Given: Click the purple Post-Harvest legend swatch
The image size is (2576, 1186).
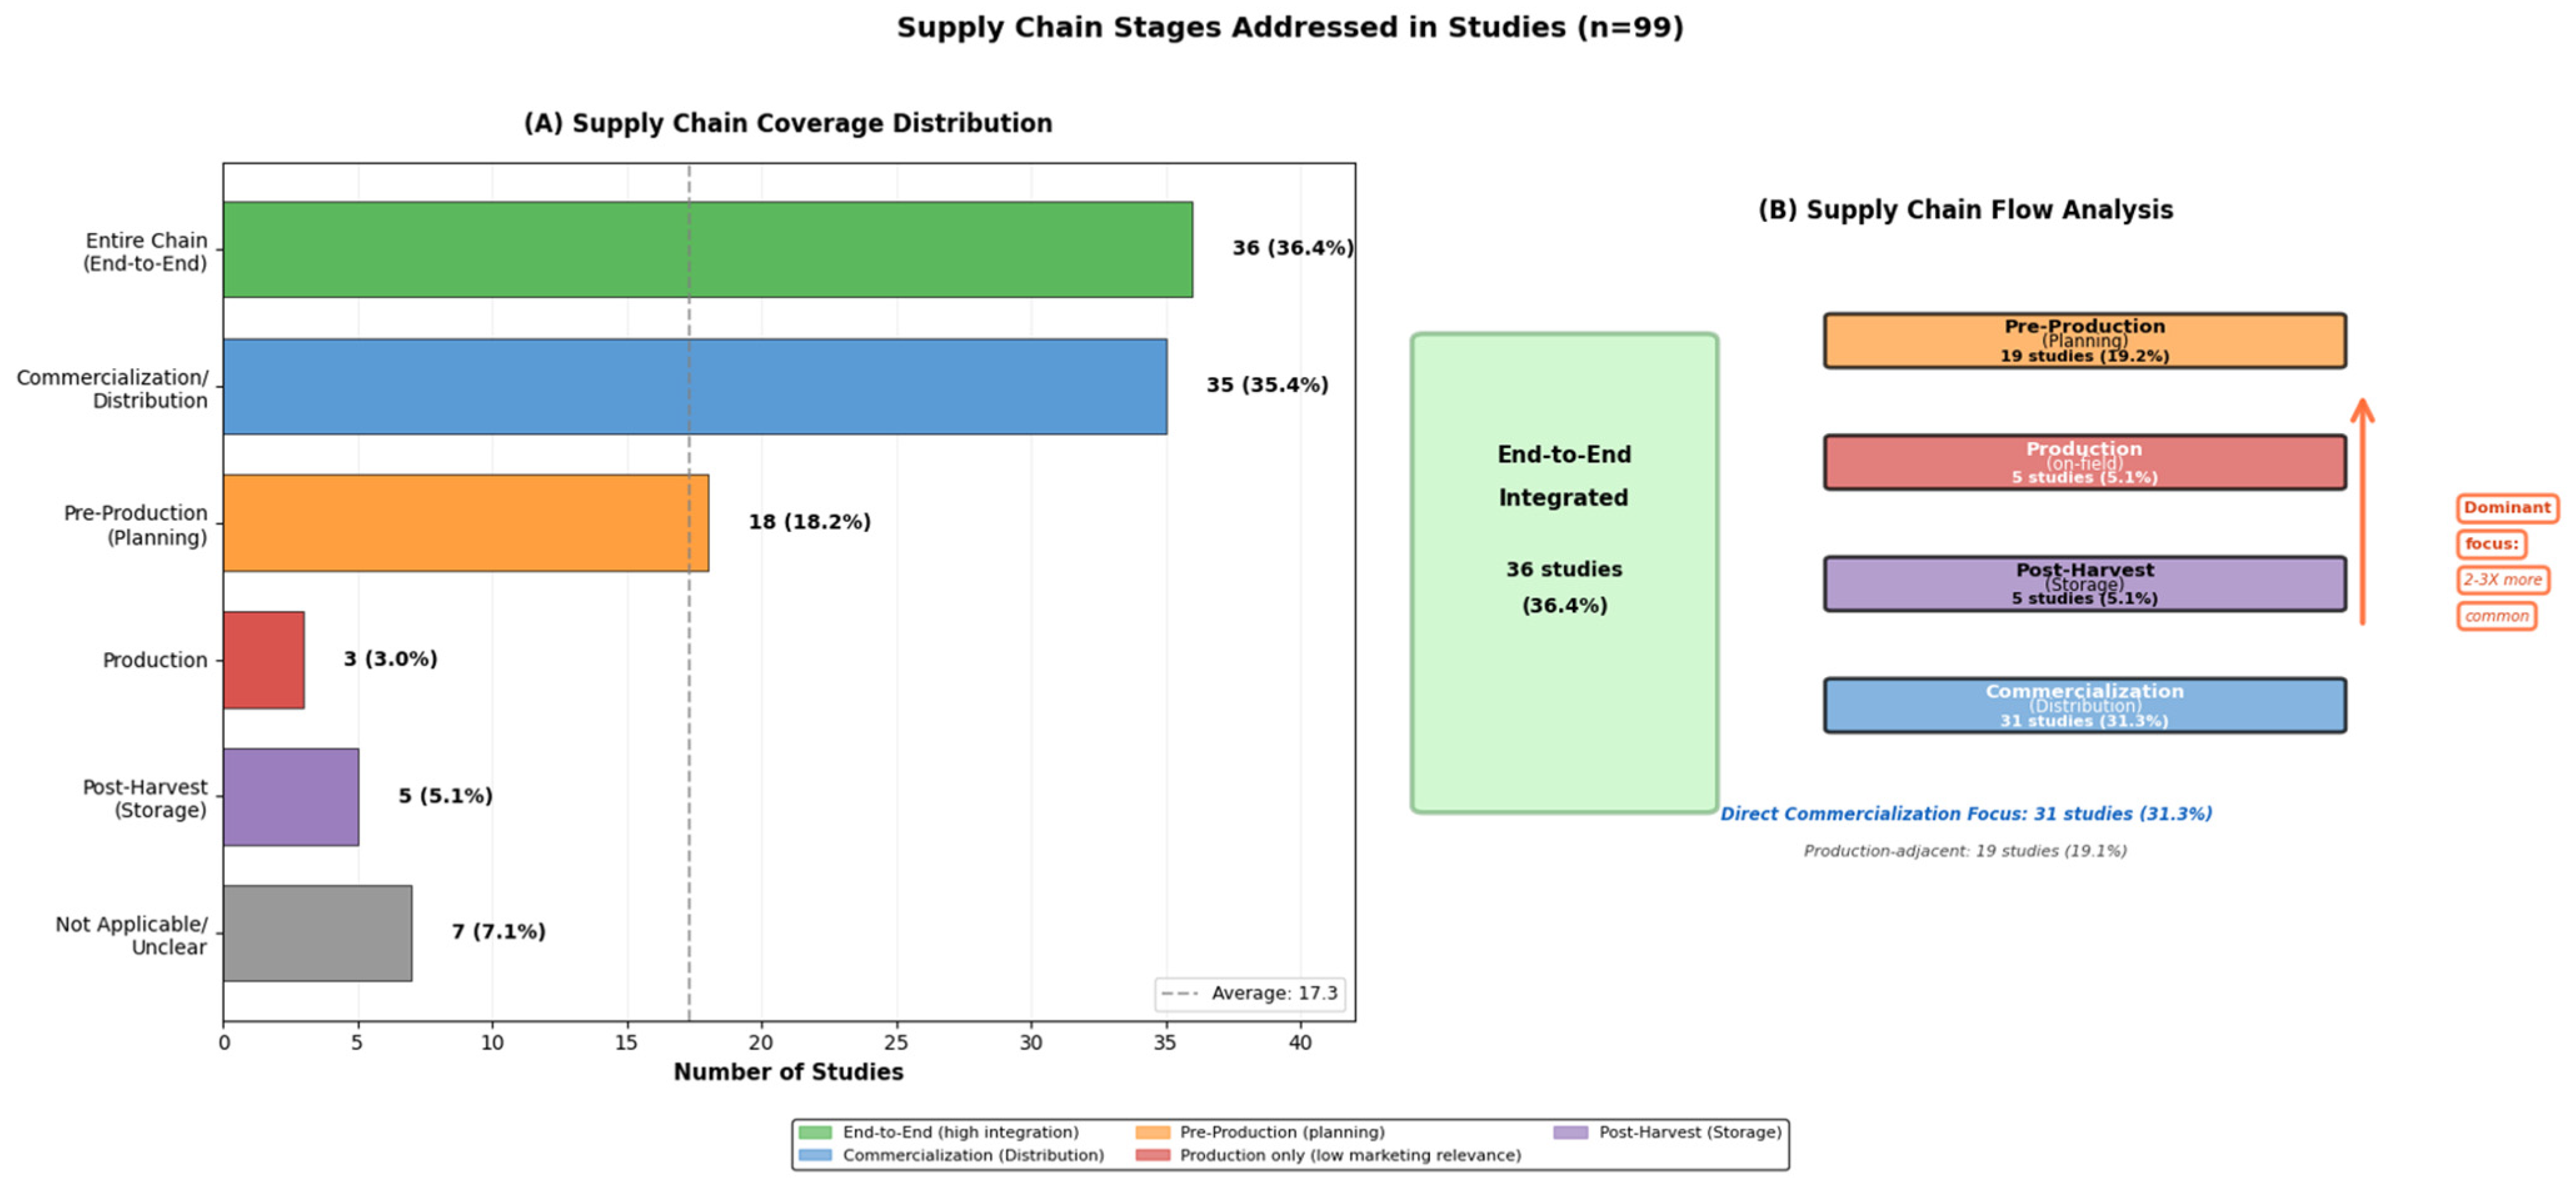Looking at the screenshot, I should click(1570, 1132).
